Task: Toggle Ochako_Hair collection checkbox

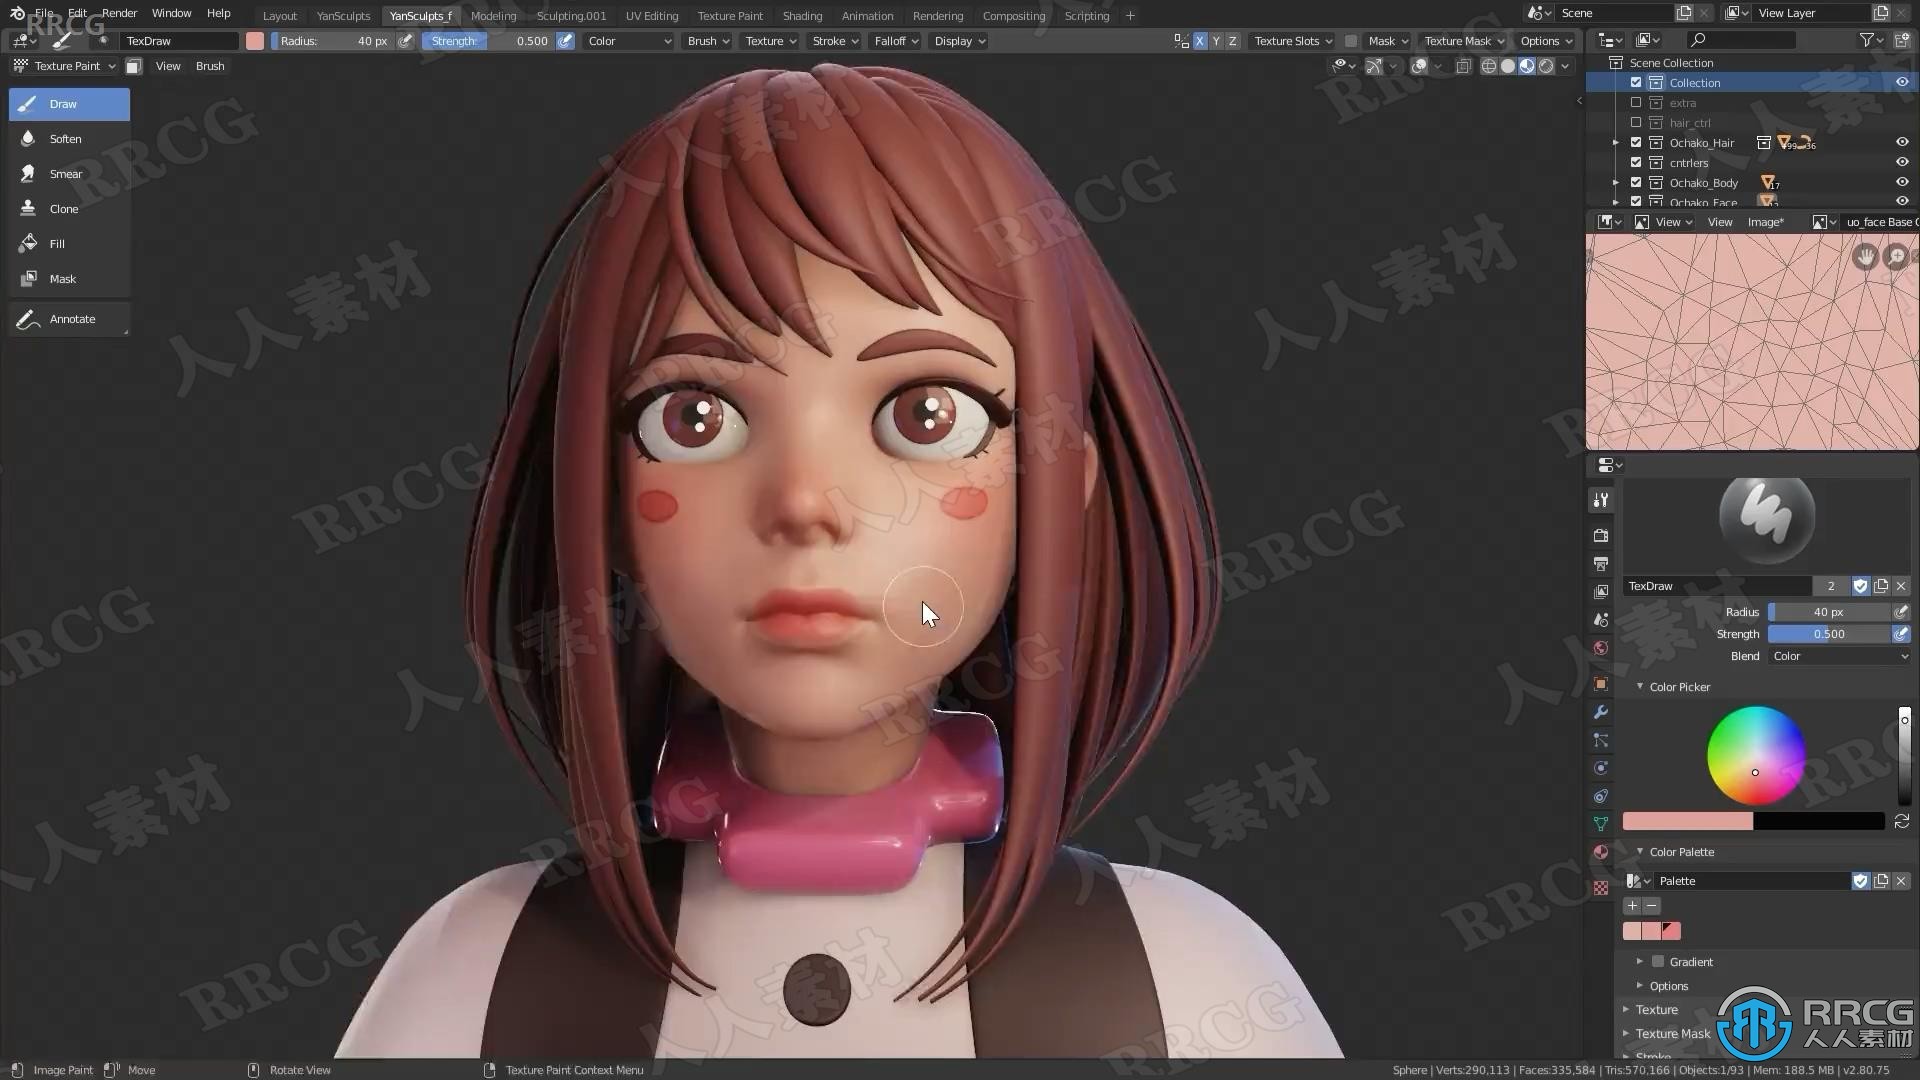Action: point(1636,143)
